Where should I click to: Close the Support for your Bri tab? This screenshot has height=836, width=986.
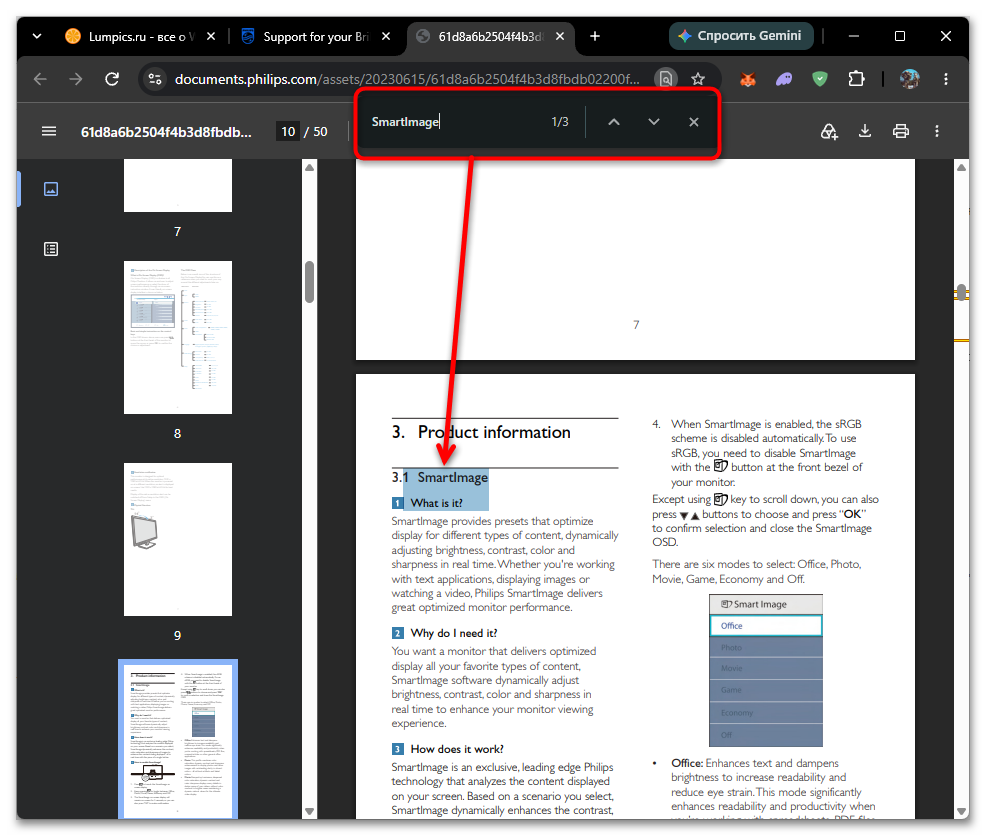pyautogui.click(x=385, y=36)
